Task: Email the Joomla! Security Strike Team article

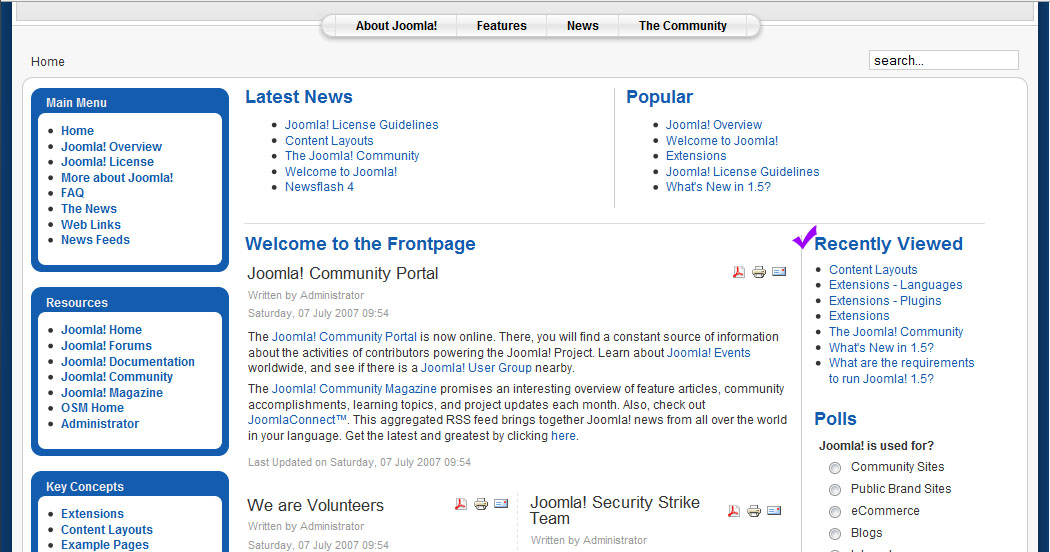Action: point(774,510)
